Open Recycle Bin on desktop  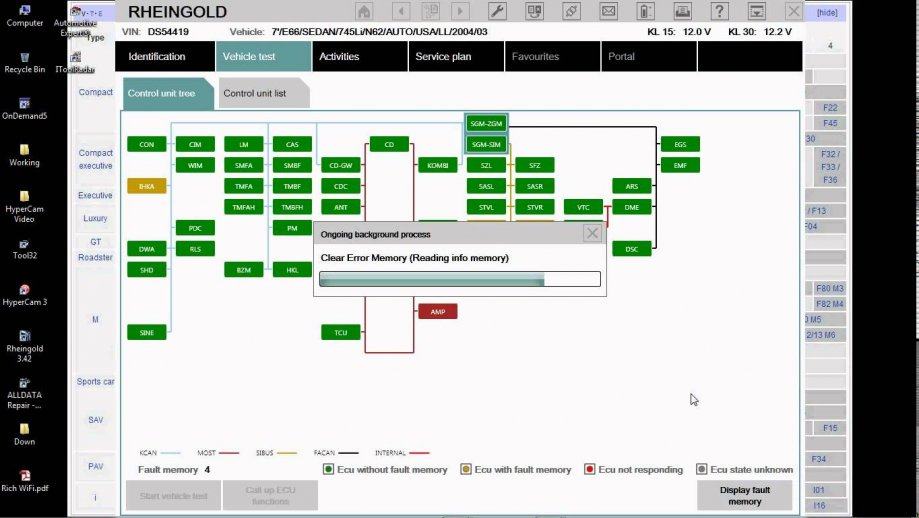pyautogui.click(x=25, y=63)
